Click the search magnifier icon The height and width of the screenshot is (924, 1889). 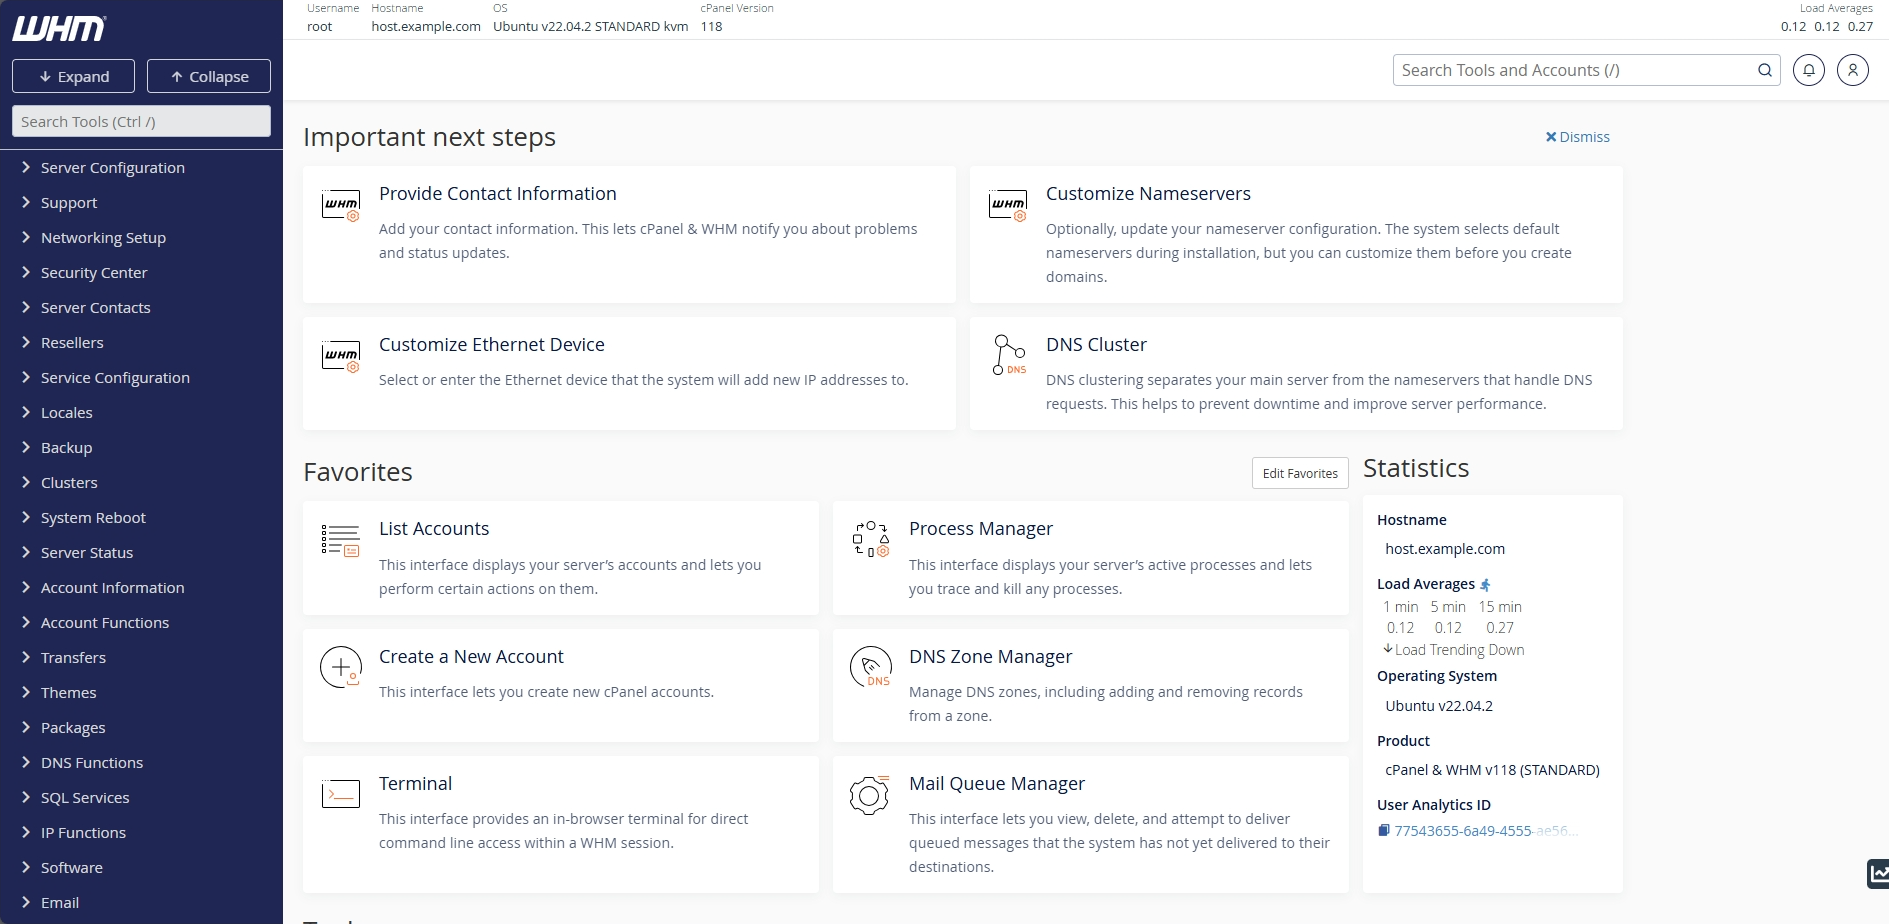tap(1765, 70)
